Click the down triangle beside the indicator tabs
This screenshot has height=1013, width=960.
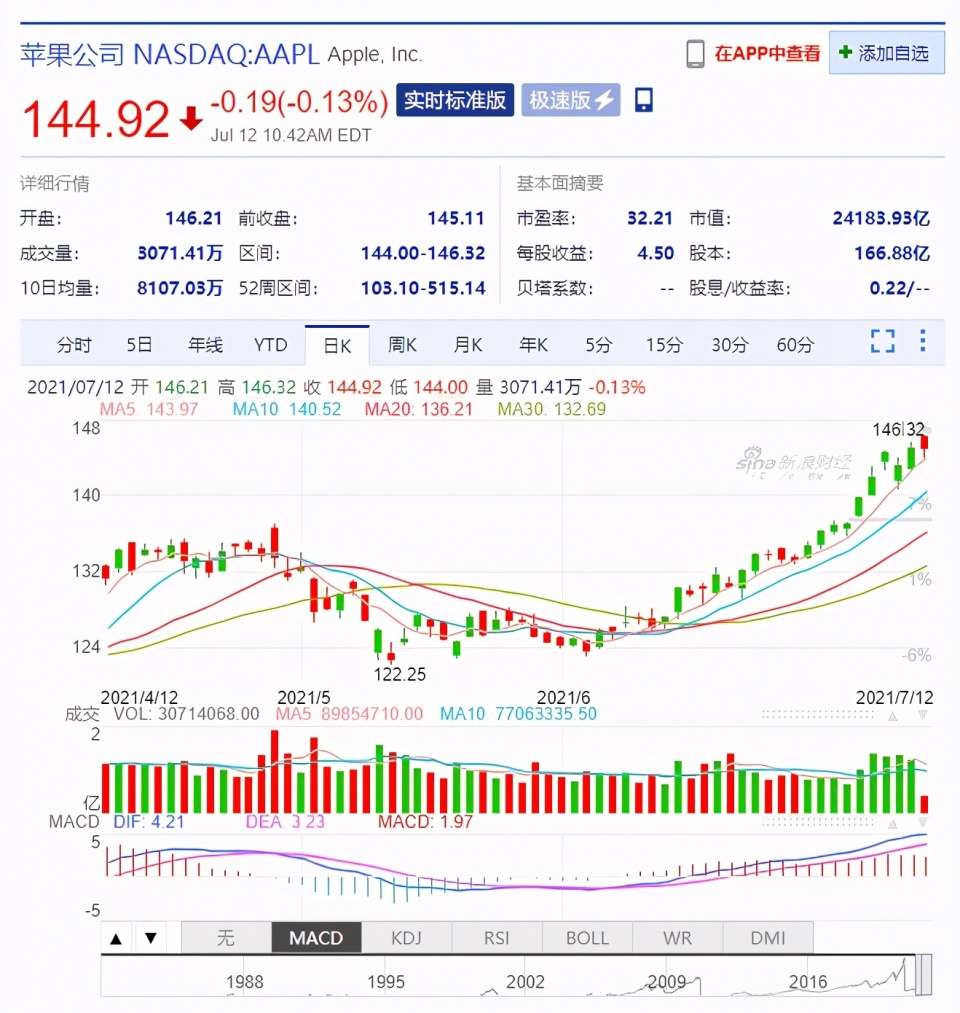pyautogui.click(x=151, y=939)
